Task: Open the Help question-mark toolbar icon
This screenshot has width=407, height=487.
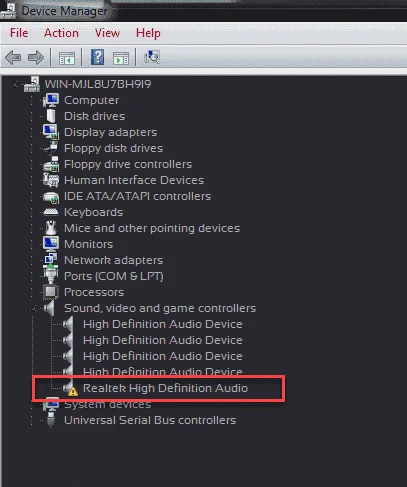Action: click(97, 57)
